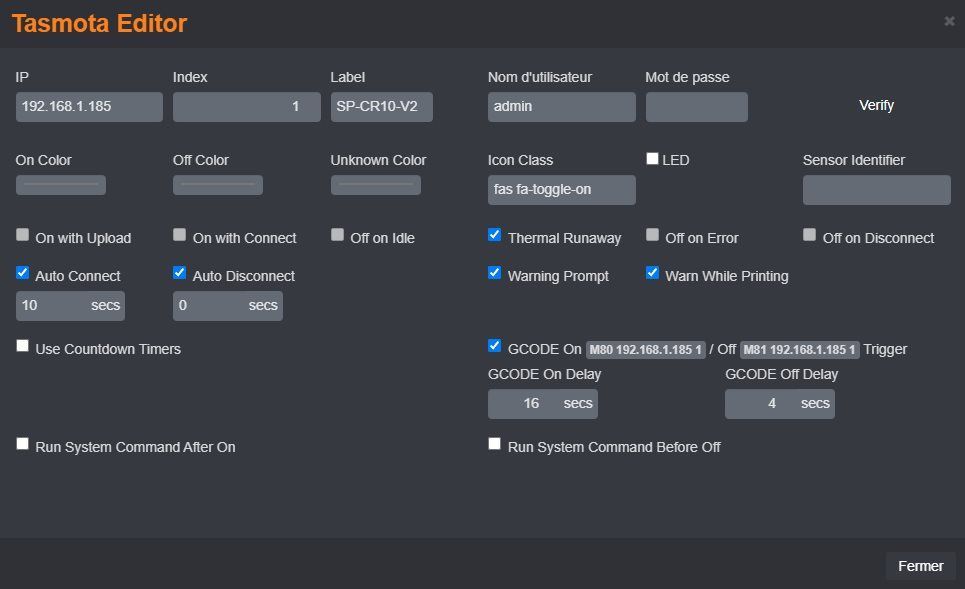Enable Run System Command Before Off
This screenshot has height=589, width=965.
(494, 444)
